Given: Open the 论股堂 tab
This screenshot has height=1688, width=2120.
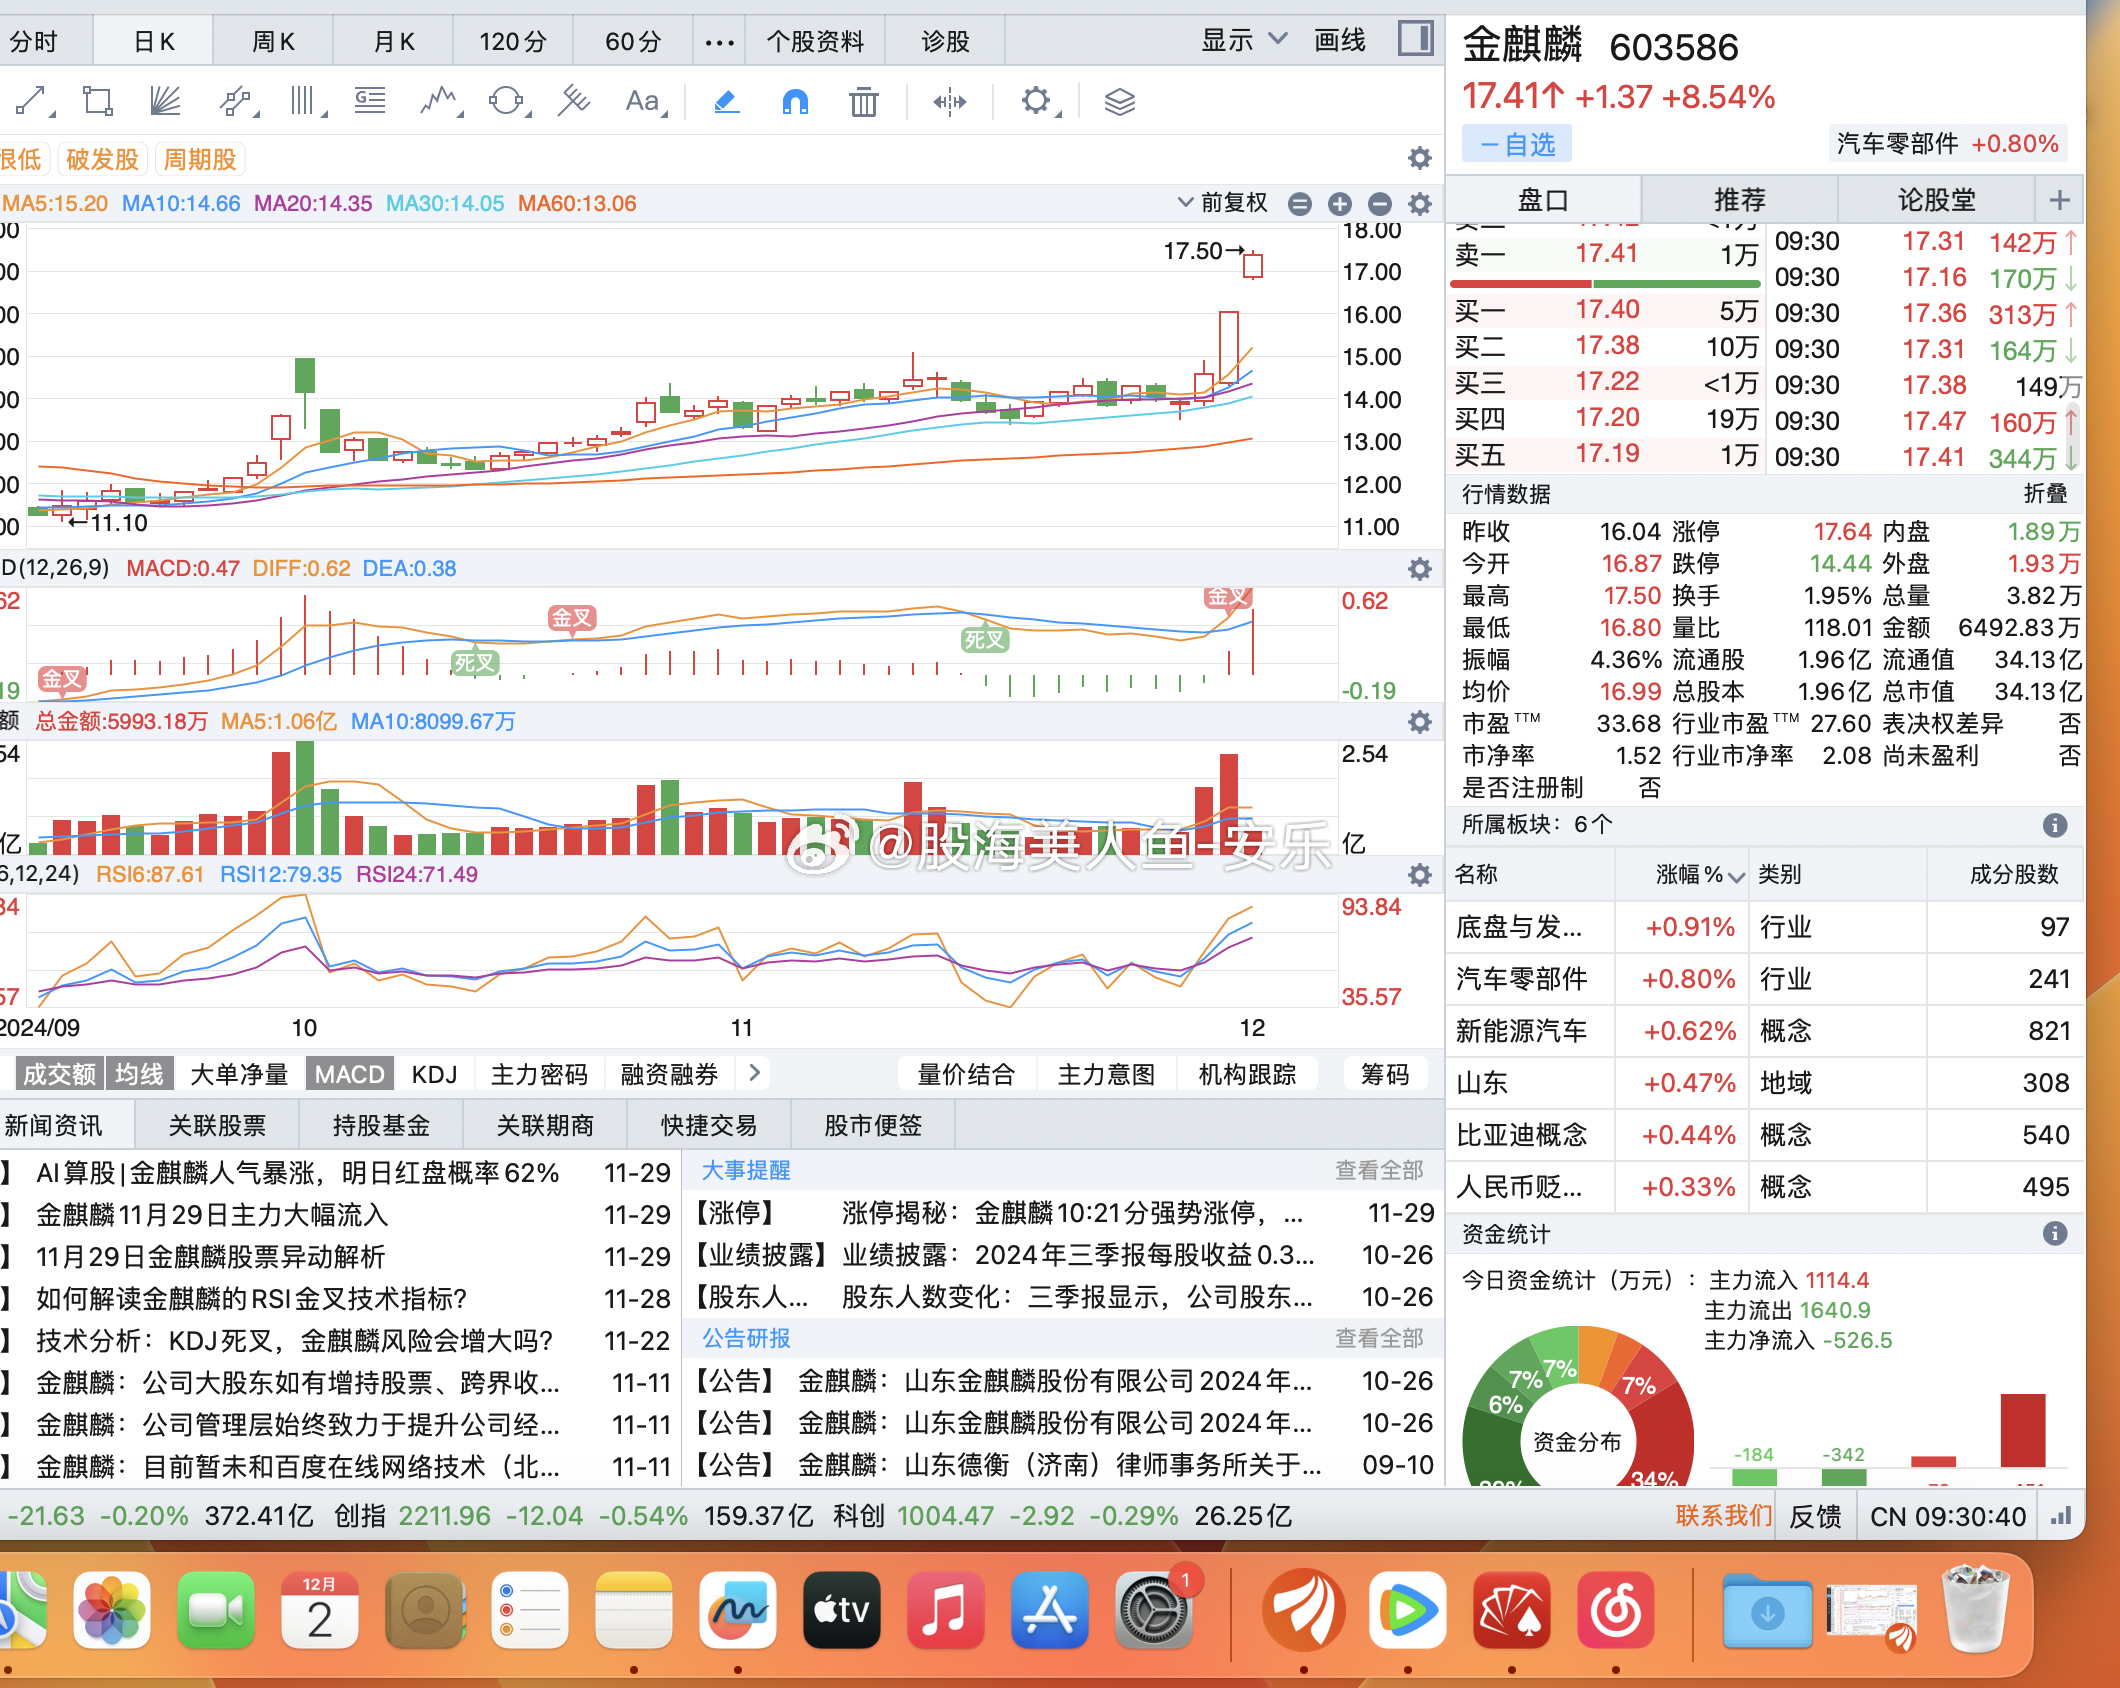Looking at the screenshot, I should click(x=1936, y=200).
